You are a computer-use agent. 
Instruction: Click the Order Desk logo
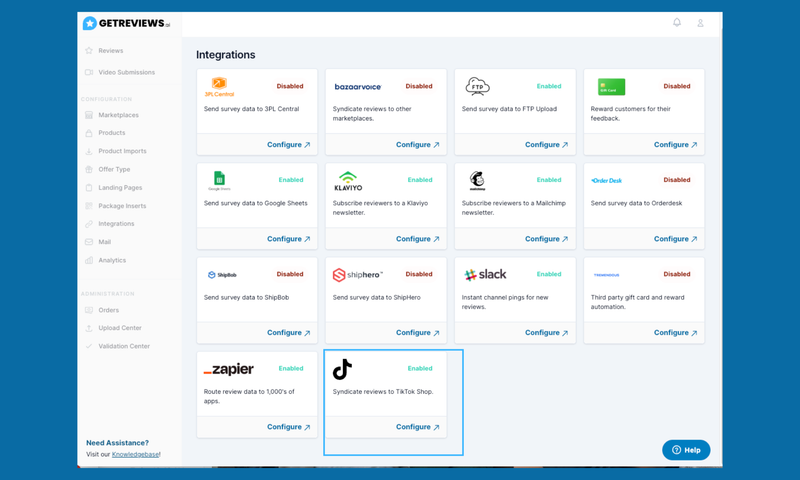click(607, 181)
